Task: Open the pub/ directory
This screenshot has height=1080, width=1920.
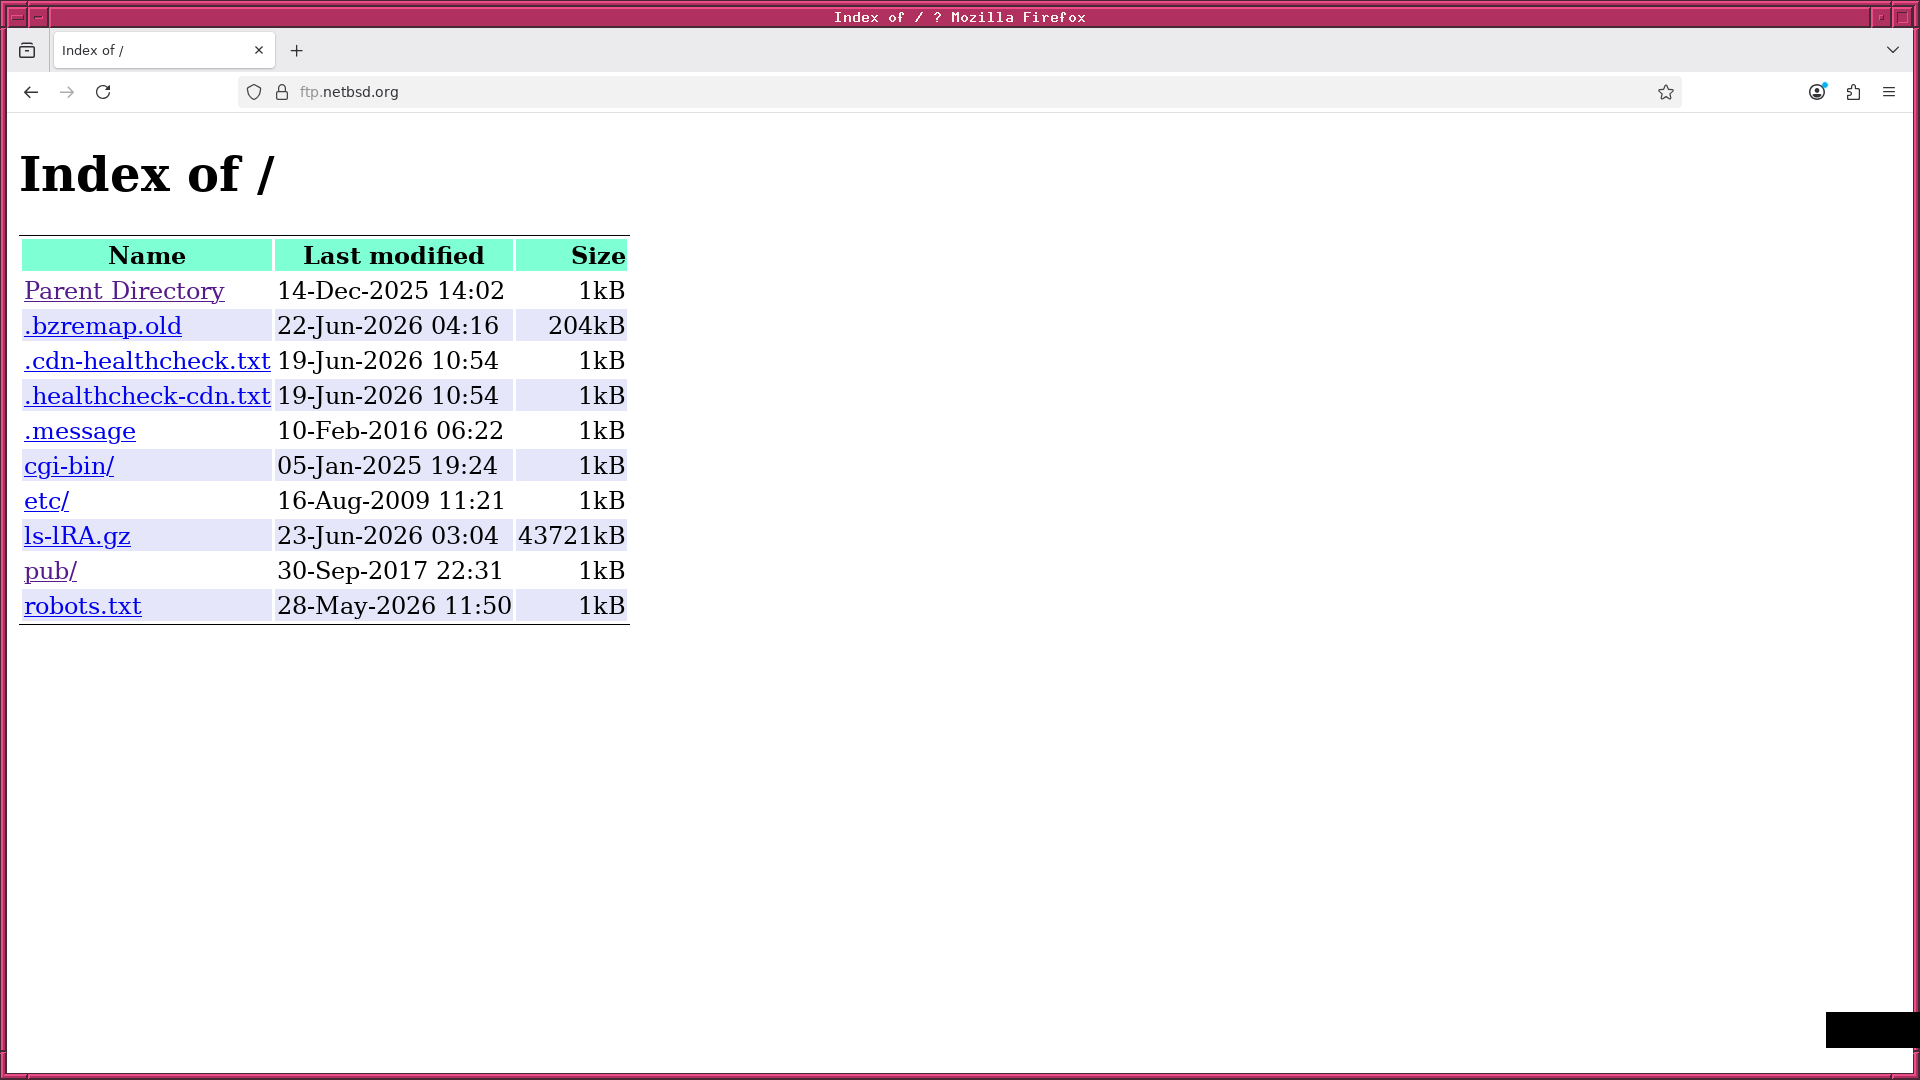Action: pos(50,571)
